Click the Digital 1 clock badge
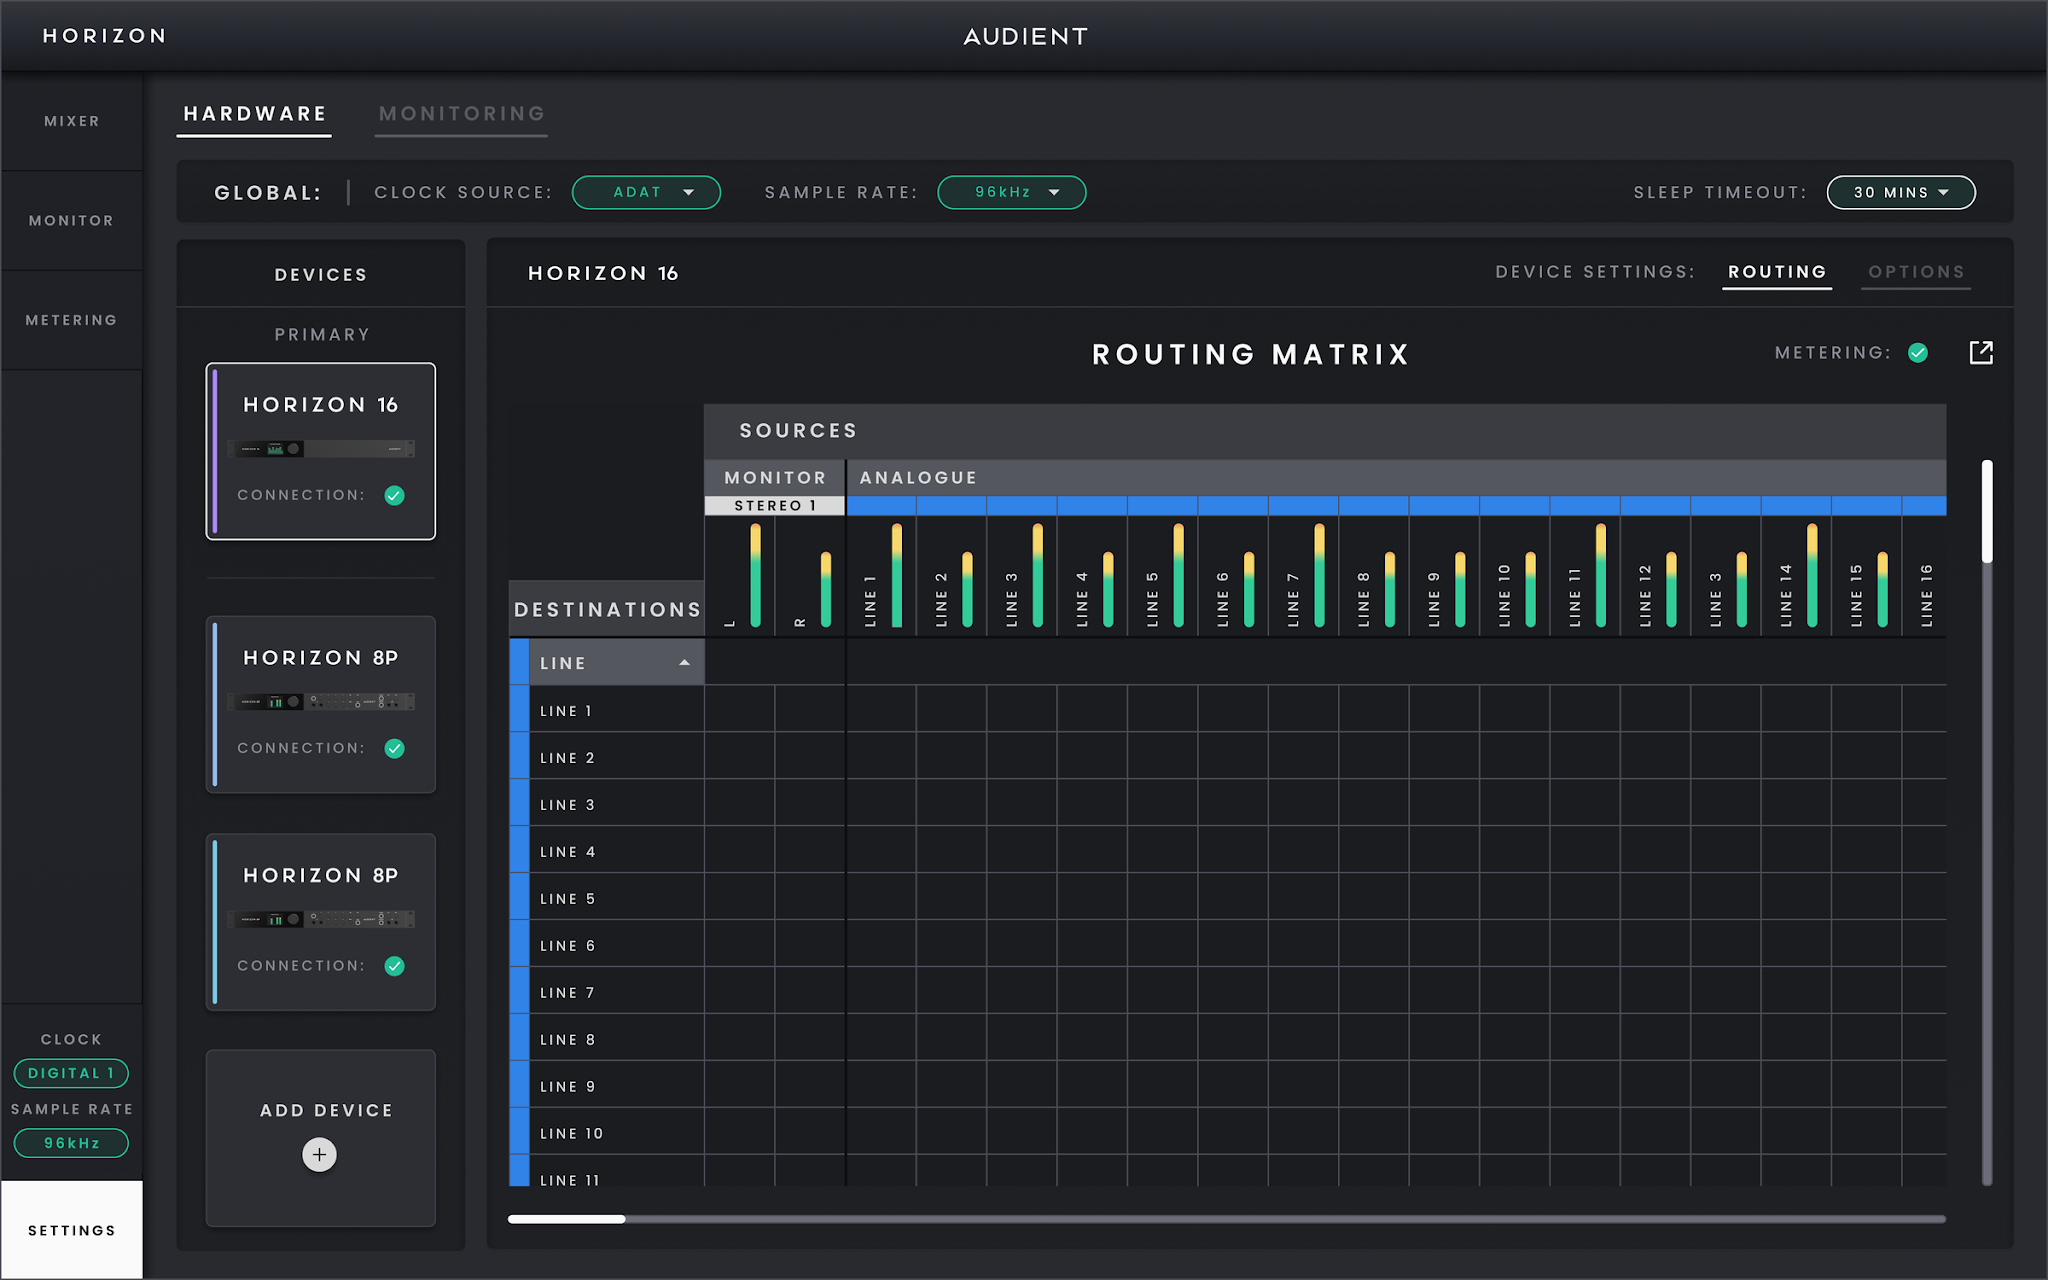The width and height of the screenshot is (2048, 1280). coord(71,1073)
